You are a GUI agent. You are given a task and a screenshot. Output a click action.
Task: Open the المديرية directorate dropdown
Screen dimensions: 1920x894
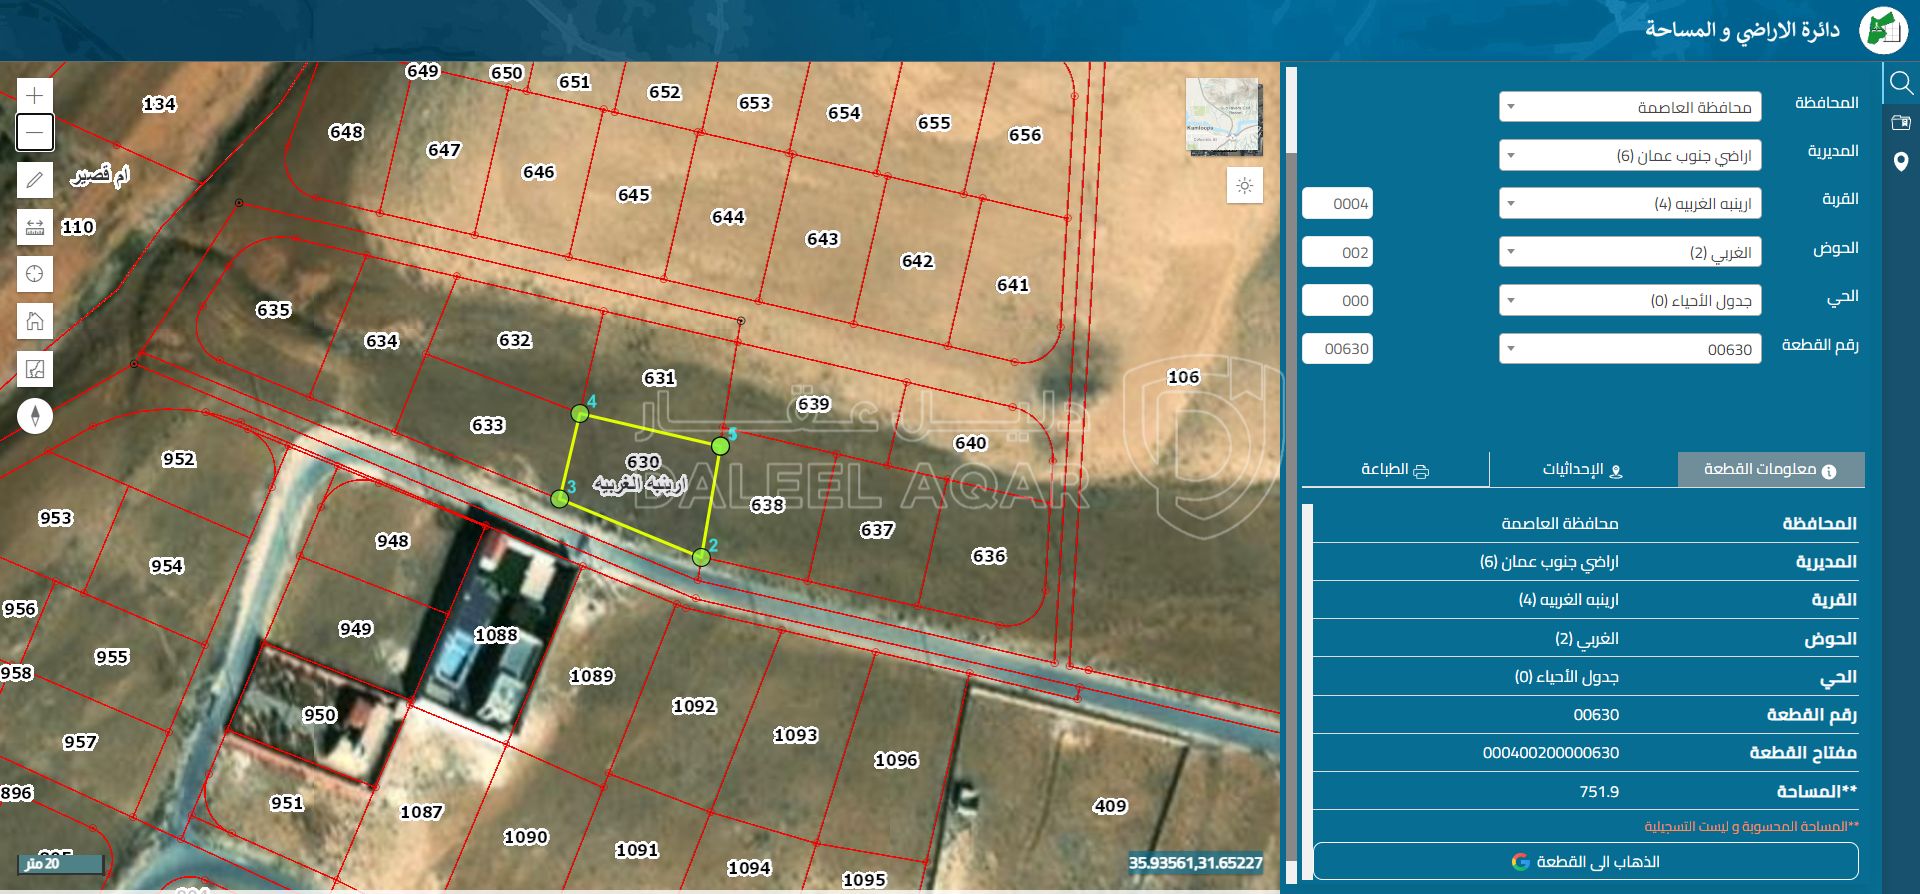coord(1629,156)
